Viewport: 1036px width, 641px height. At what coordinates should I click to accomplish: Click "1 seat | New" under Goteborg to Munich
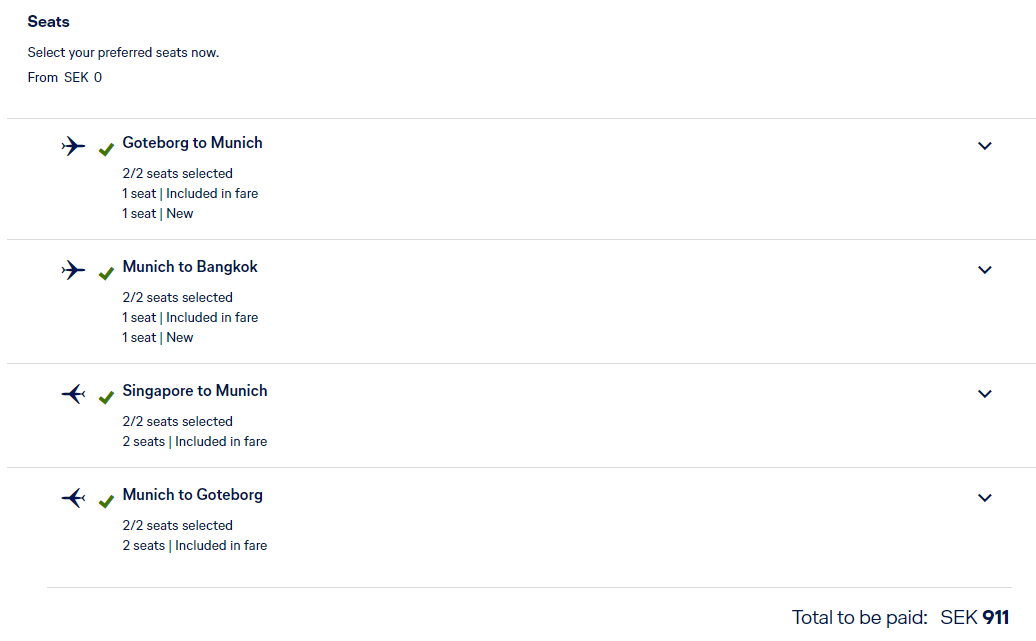(x=158, y=213)
